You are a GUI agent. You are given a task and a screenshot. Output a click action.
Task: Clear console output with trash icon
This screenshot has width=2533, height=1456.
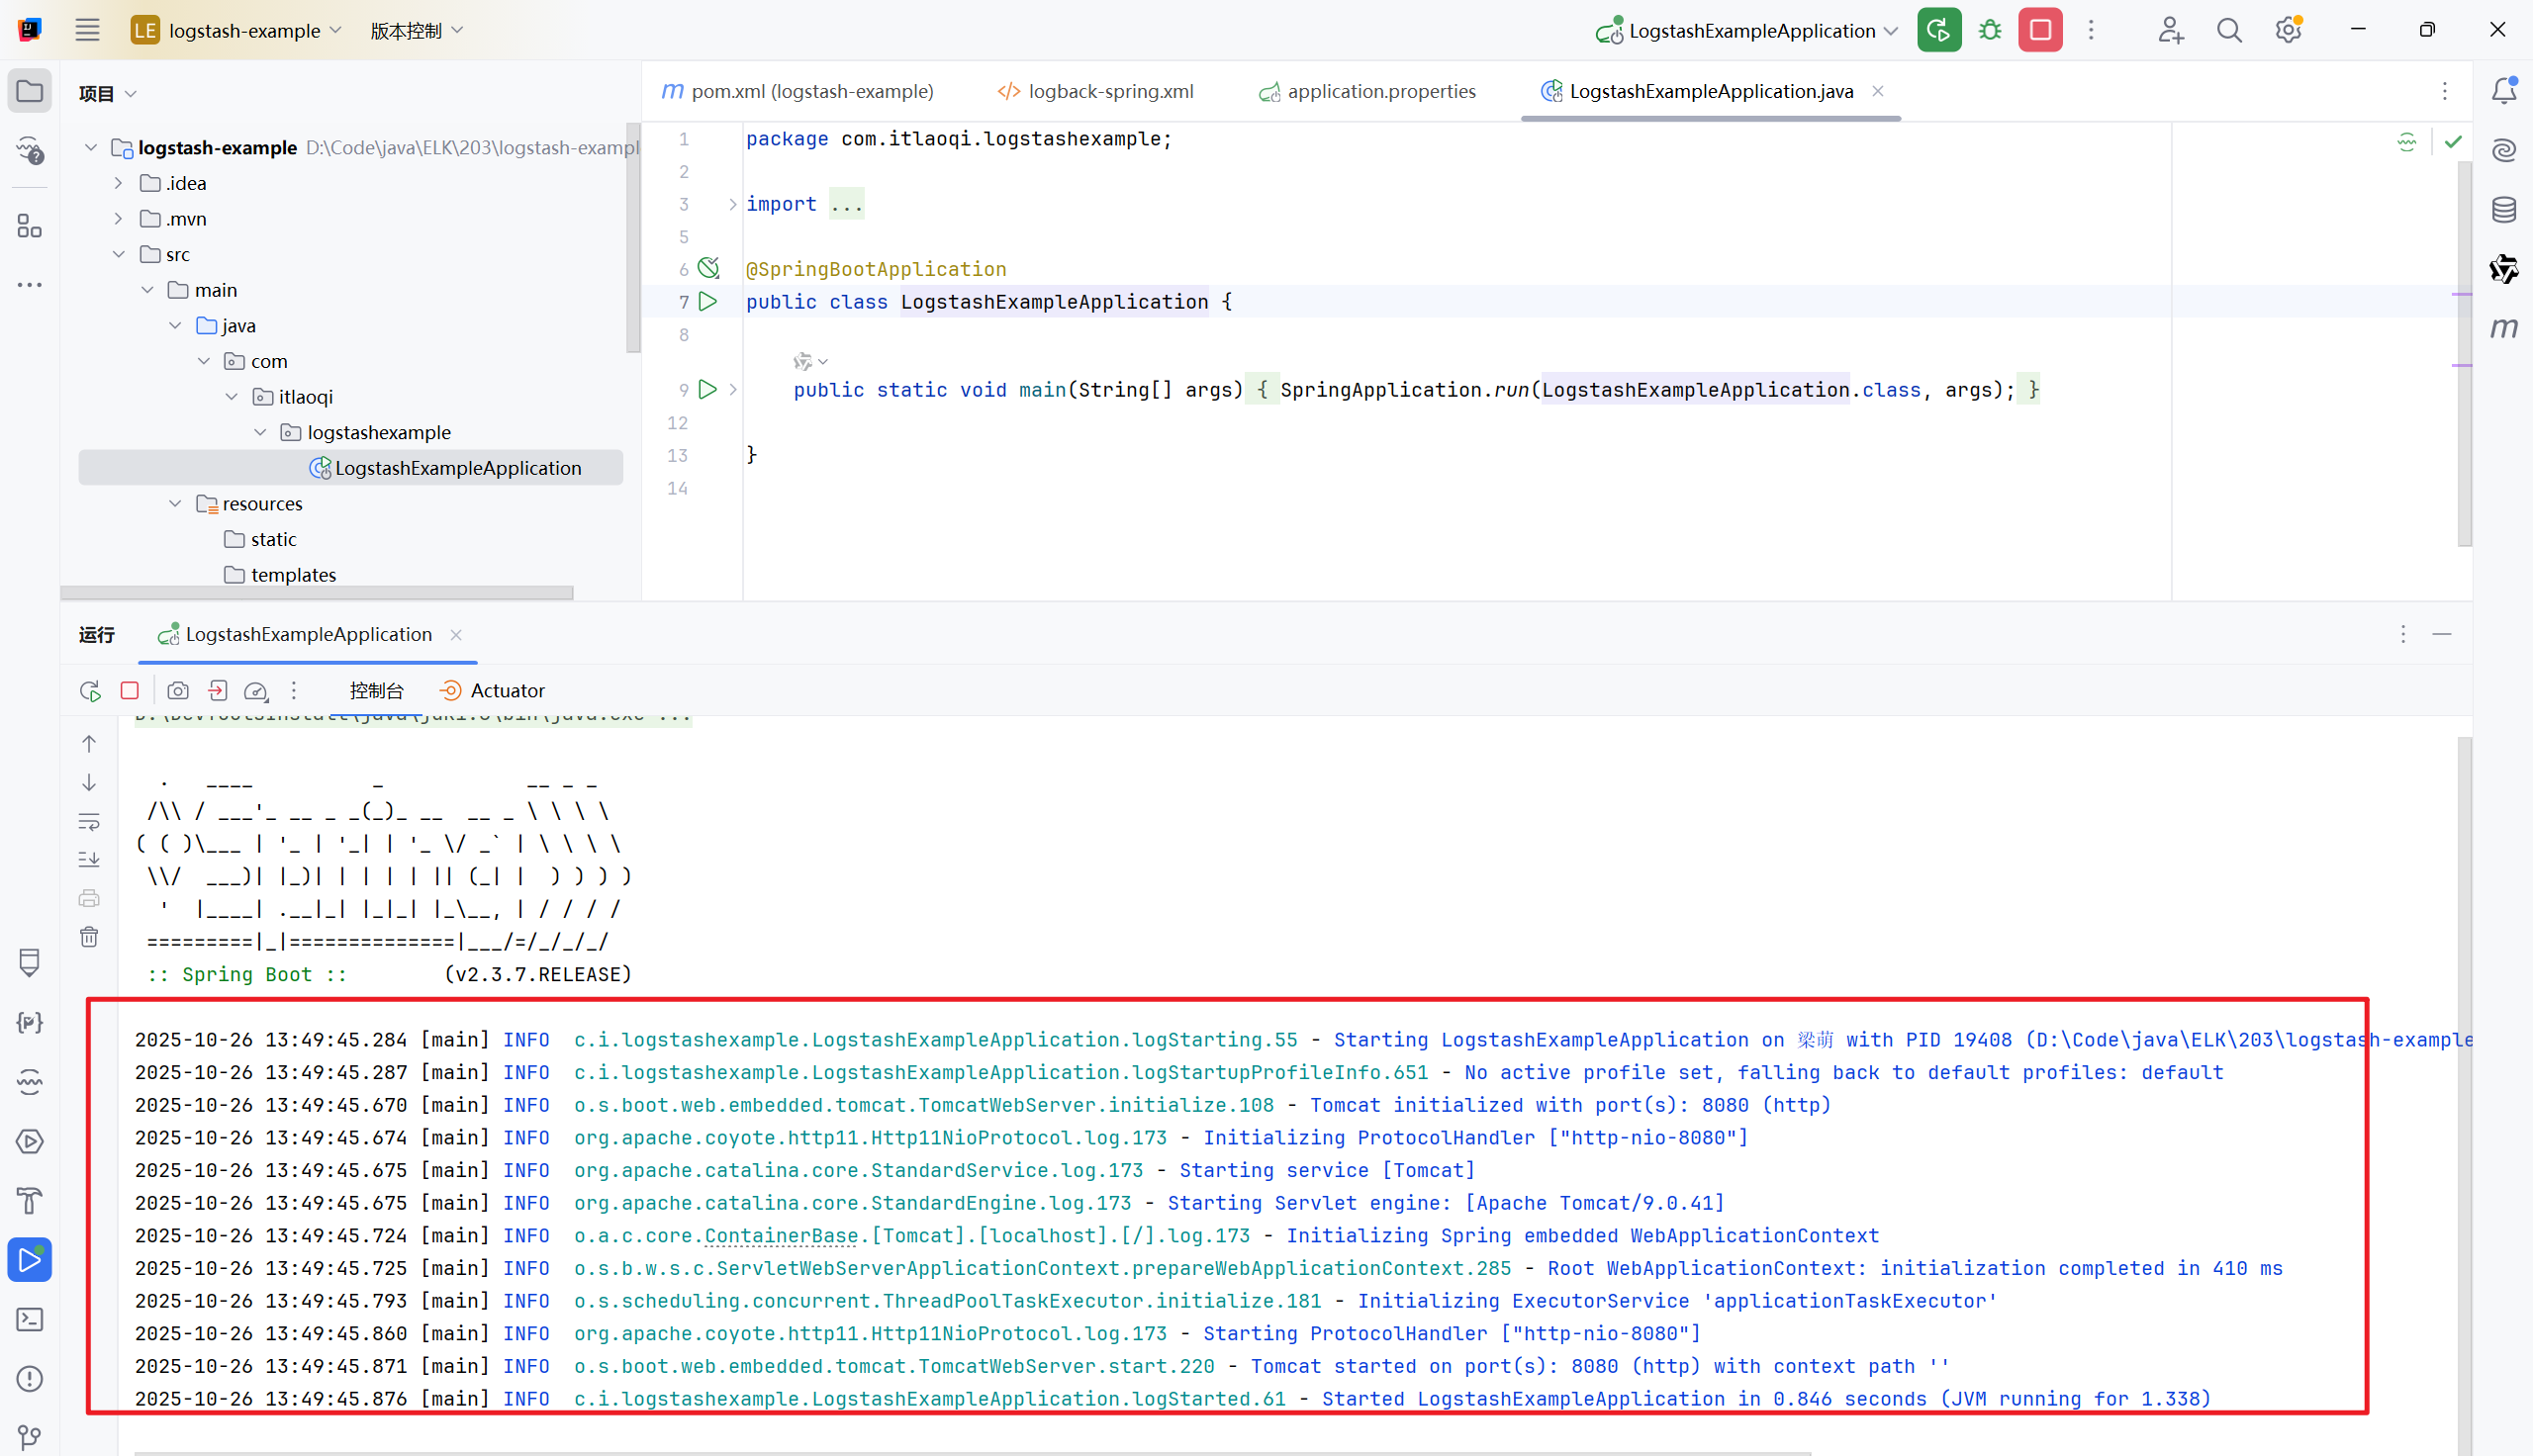89,937
